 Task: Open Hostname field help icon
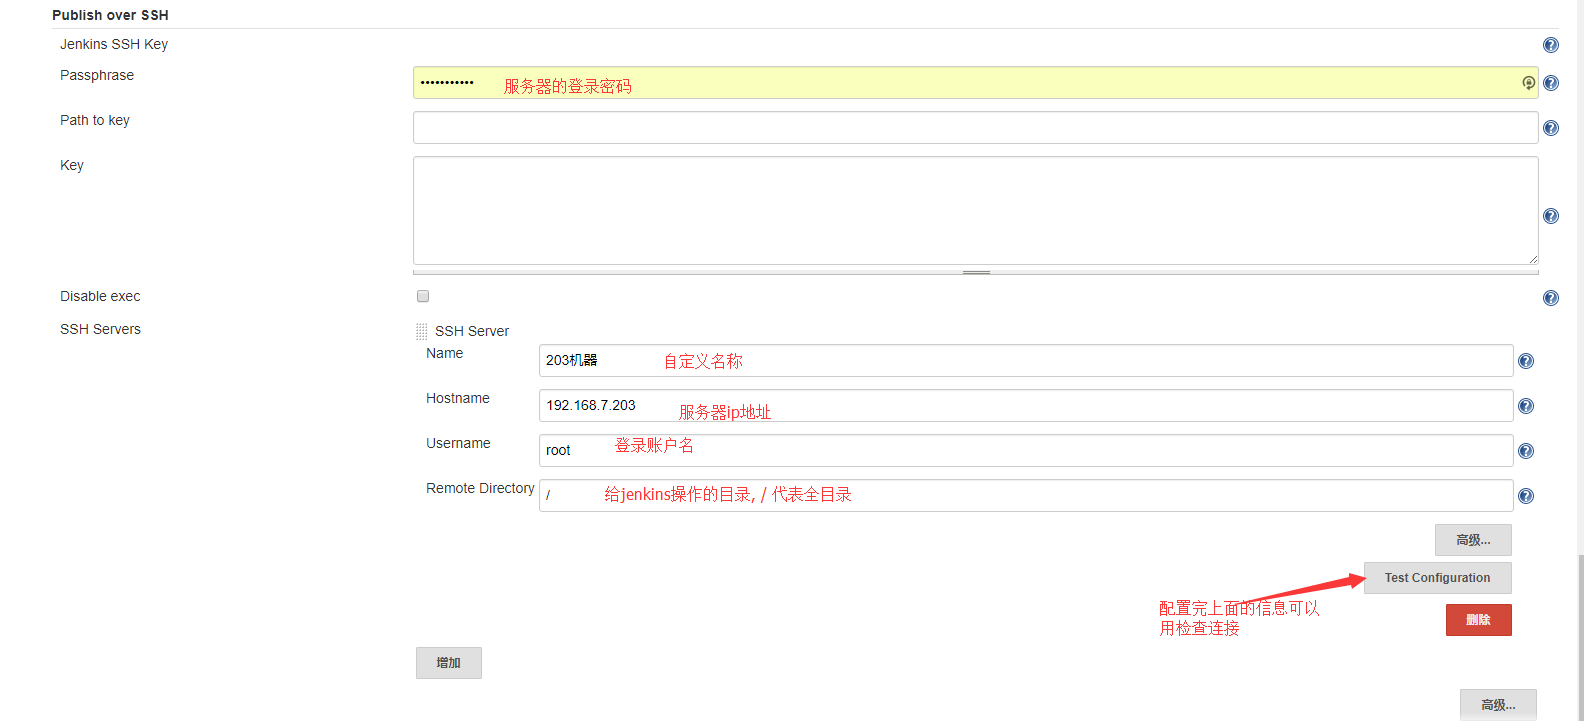(x=1525, y=406)
